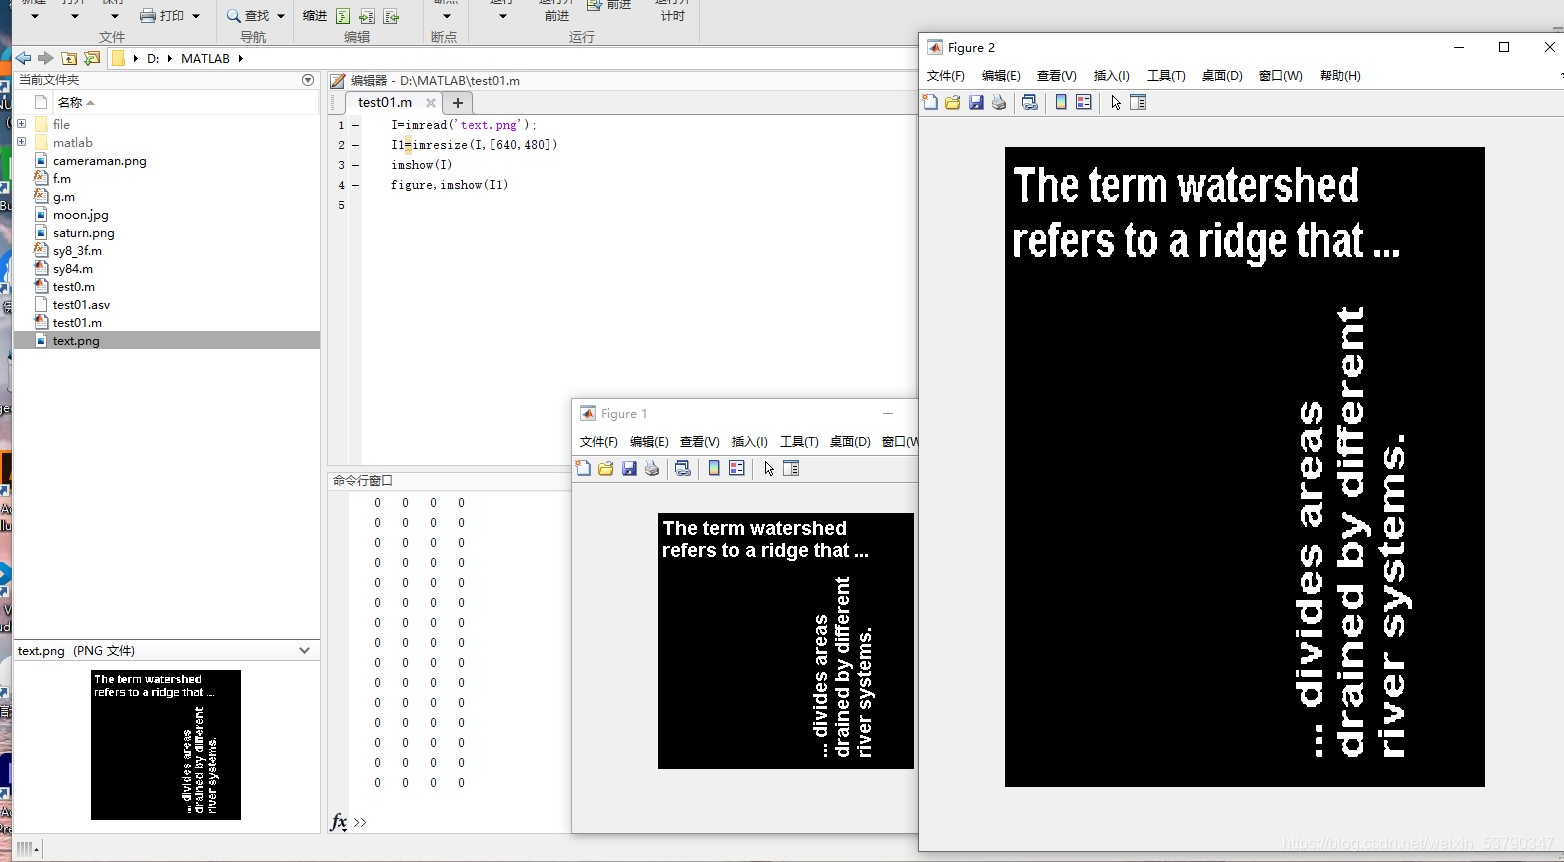Open the 查找 find dropdown arrow

point(281,16)
